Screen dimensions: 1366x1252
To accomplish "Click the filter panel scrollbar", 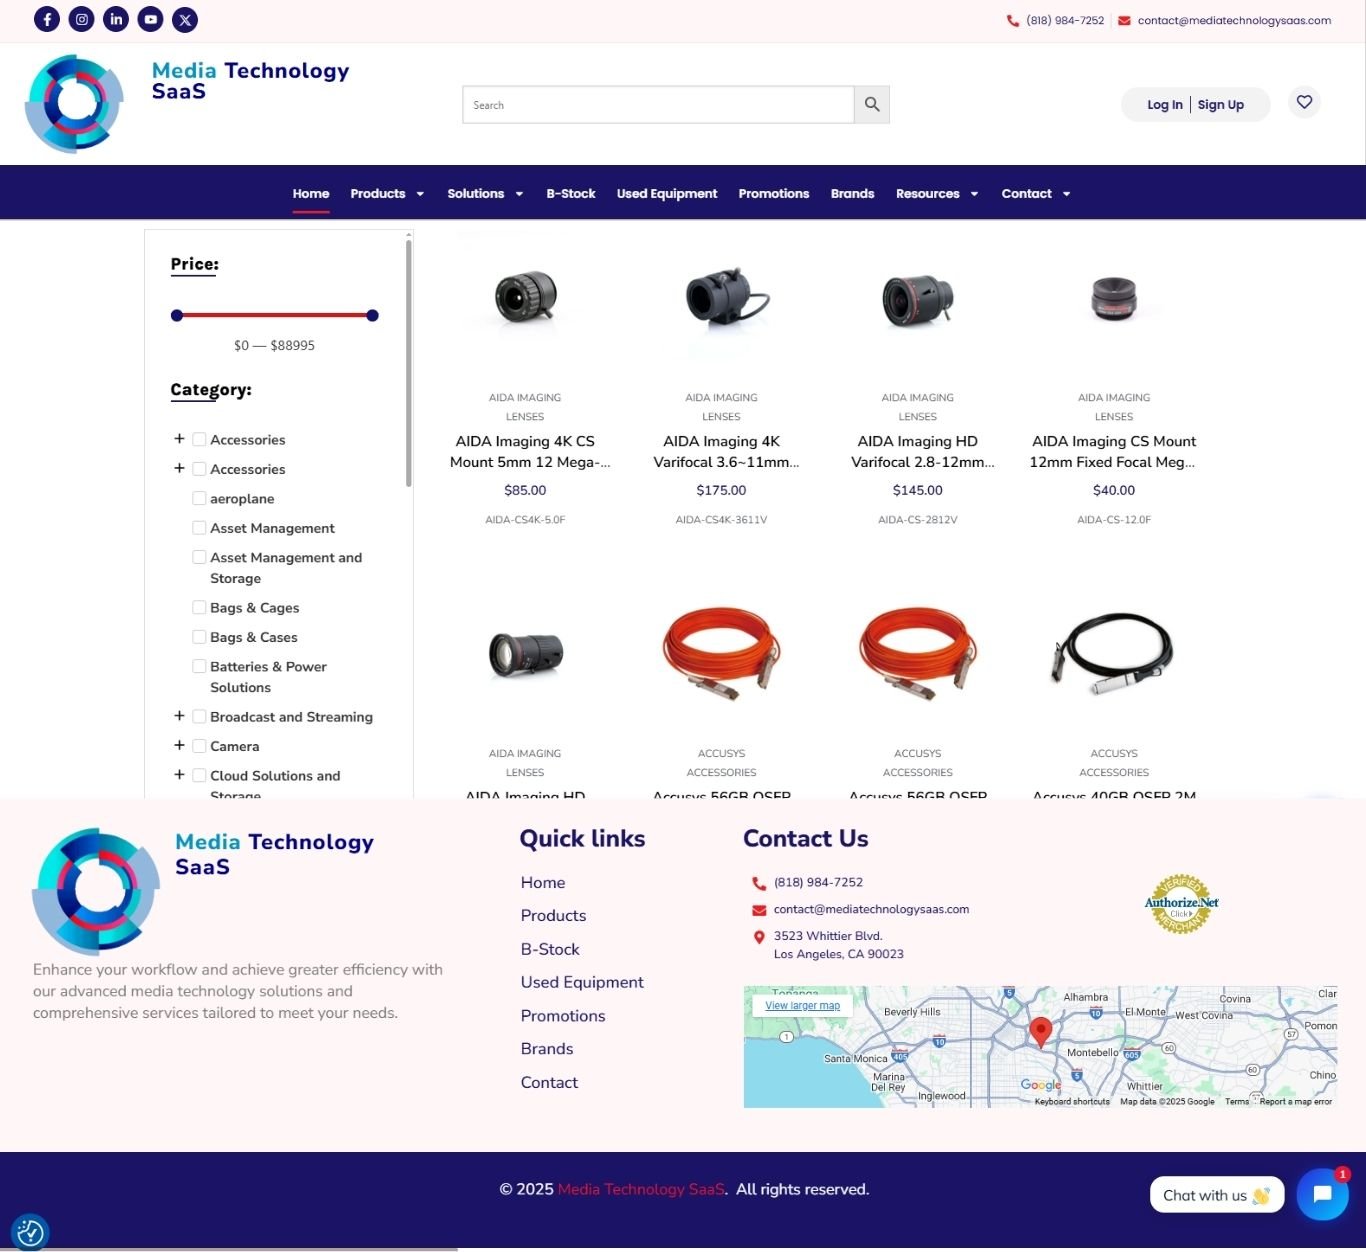I will (408, 363).
